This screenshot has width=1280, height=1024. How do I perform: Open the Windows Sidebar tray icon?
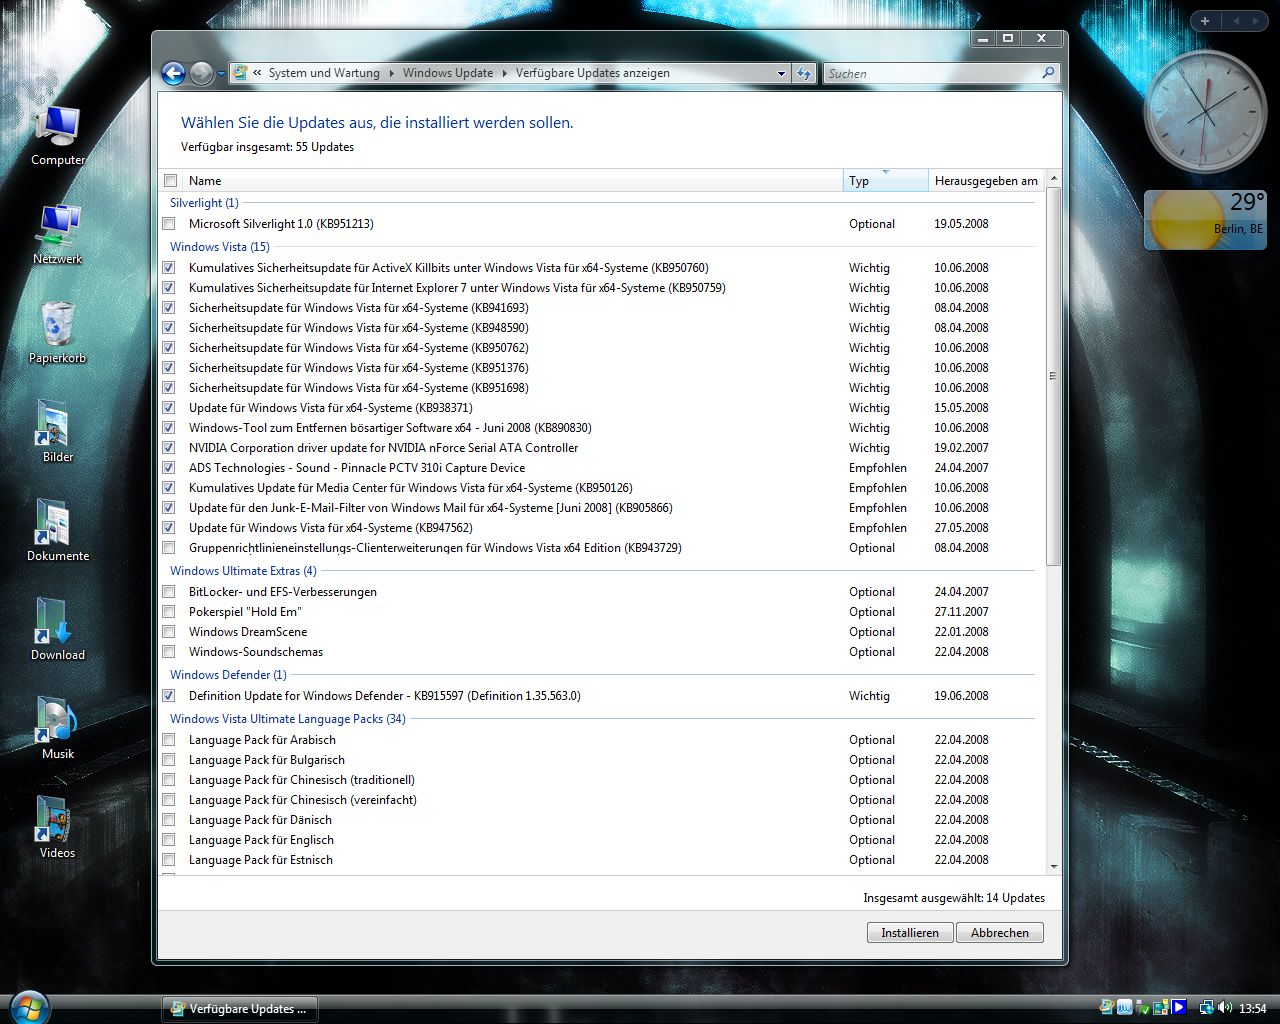pyautogui.click(x=1161, y=1007)
